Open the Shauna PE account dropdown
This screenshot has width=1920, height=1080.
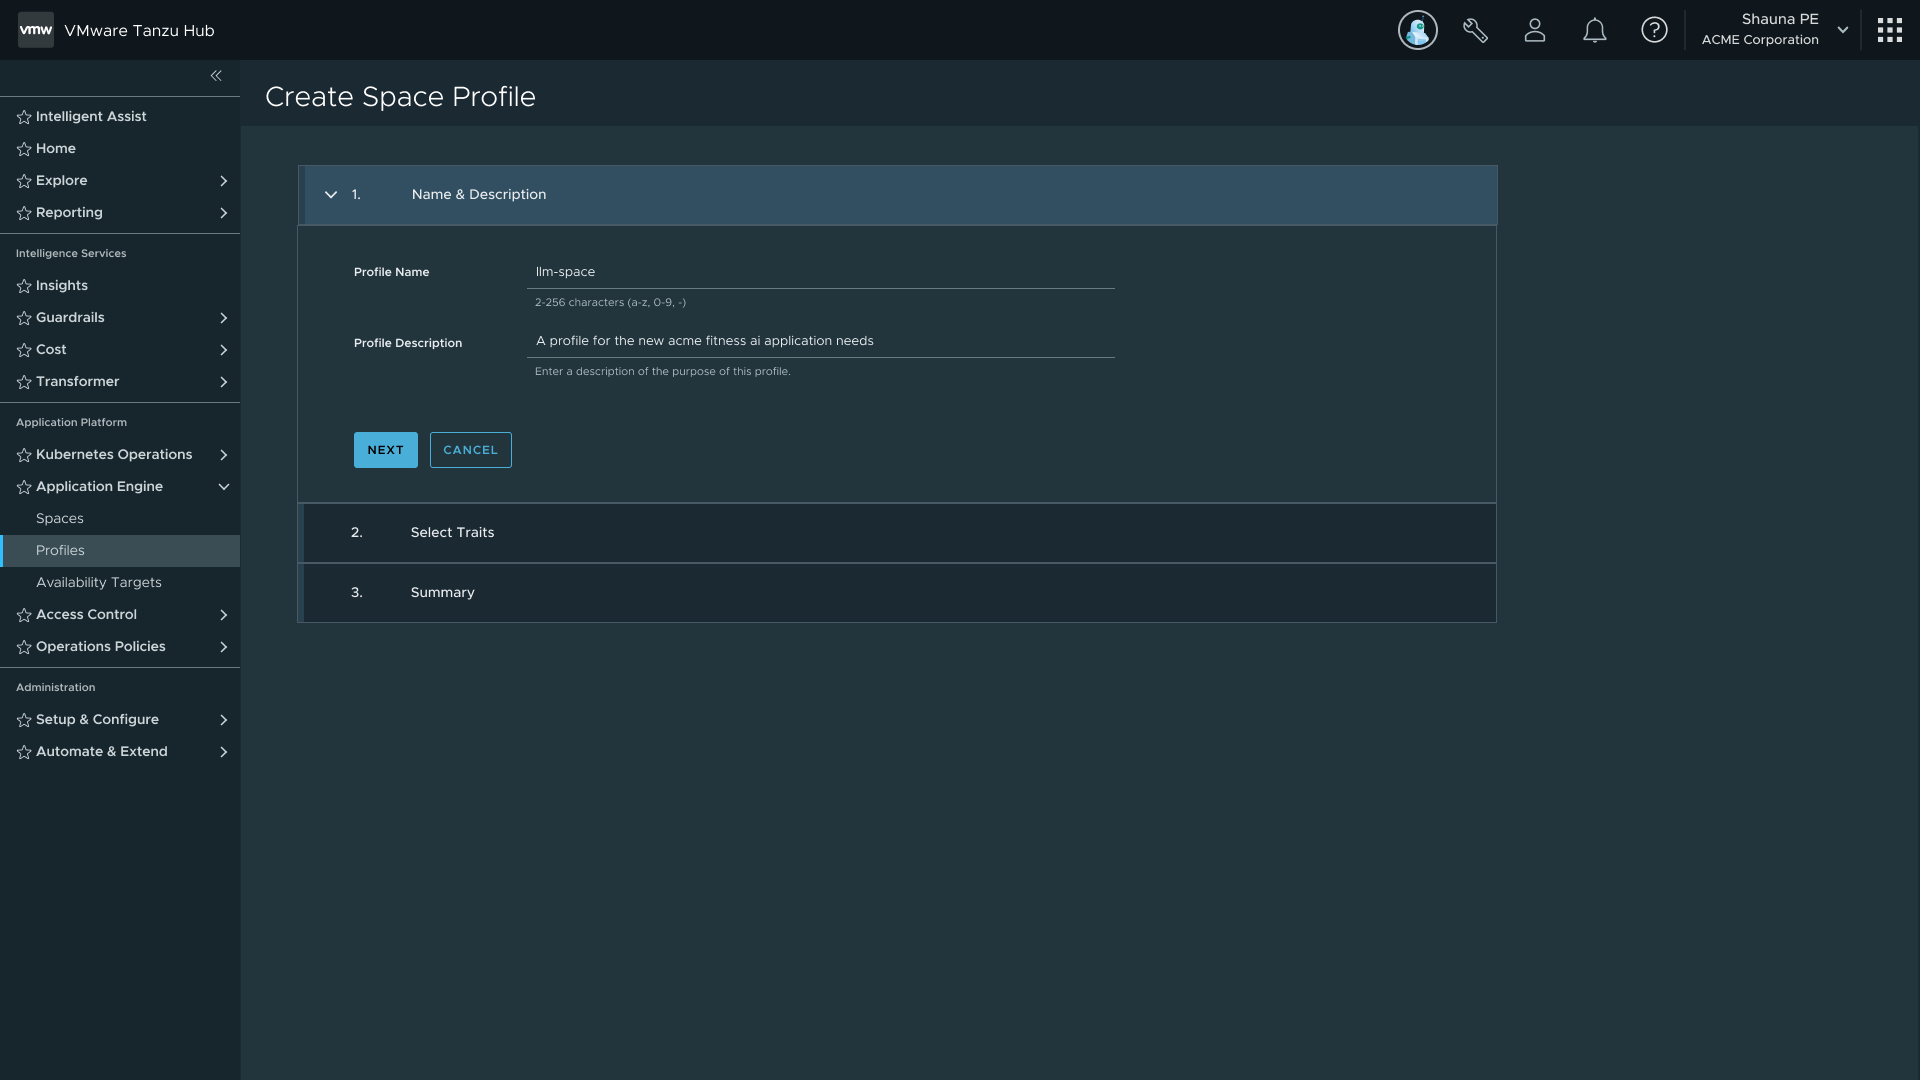point(1842,30)
